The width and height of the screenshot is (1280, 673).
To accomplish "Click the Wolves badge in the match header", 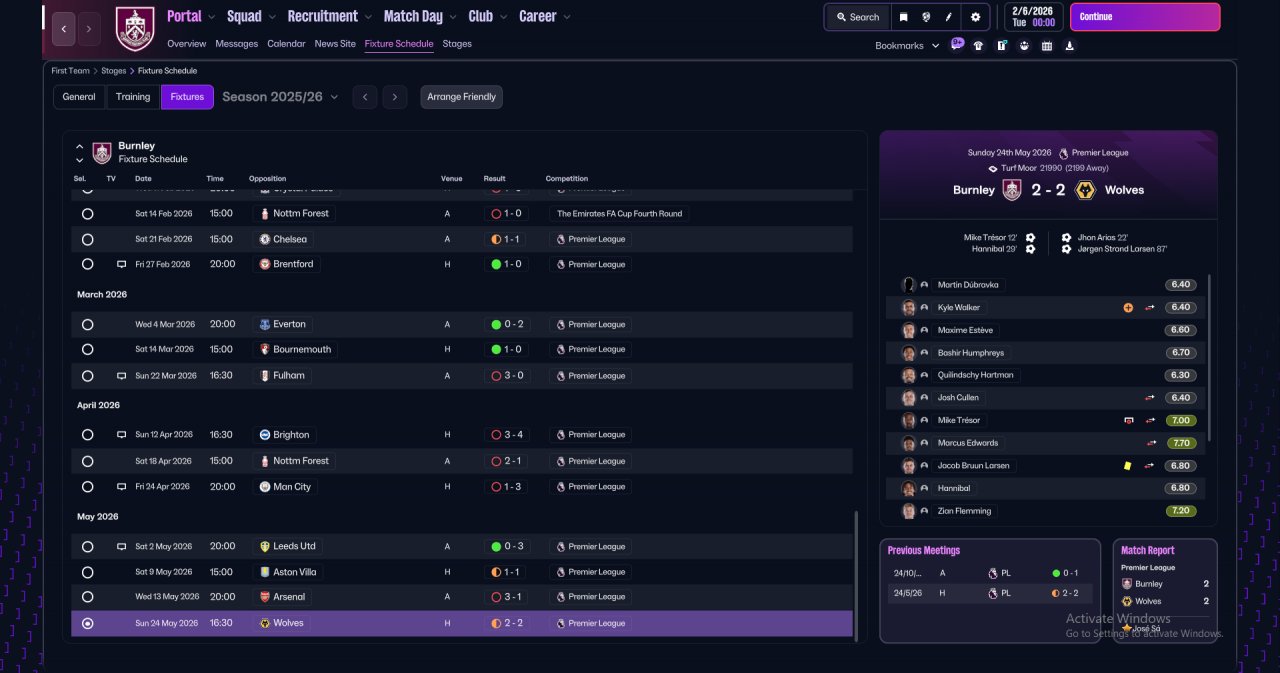I will coord(1085,190).
